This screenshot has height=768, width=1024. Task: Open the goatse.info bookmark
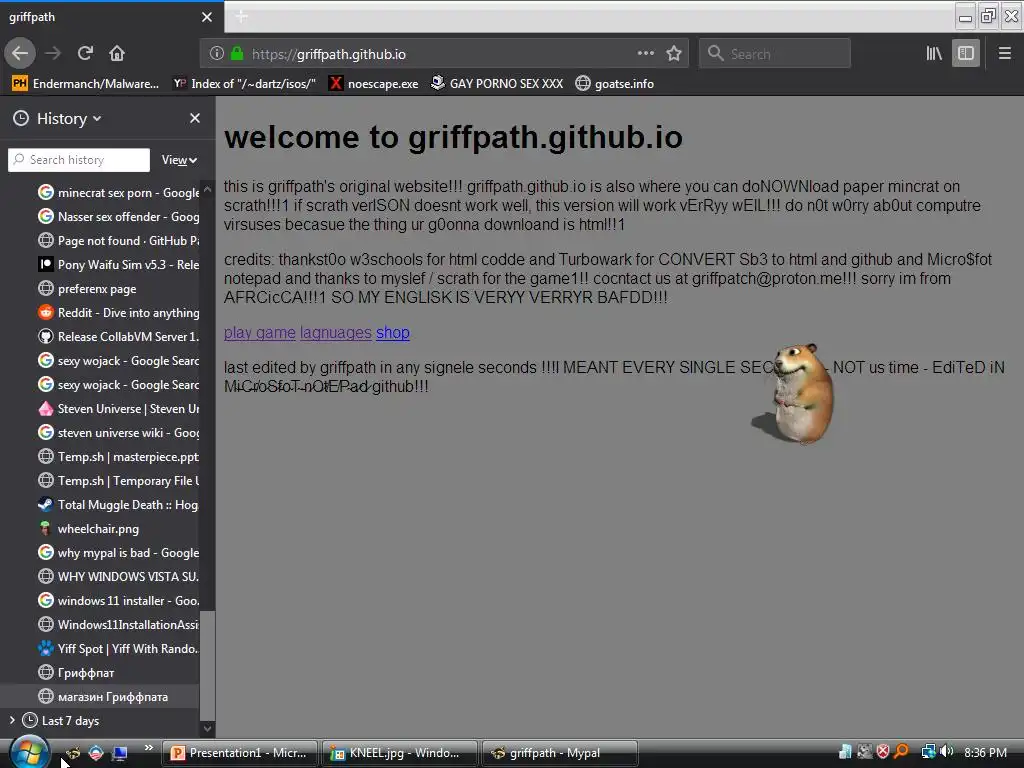point(615,84)
